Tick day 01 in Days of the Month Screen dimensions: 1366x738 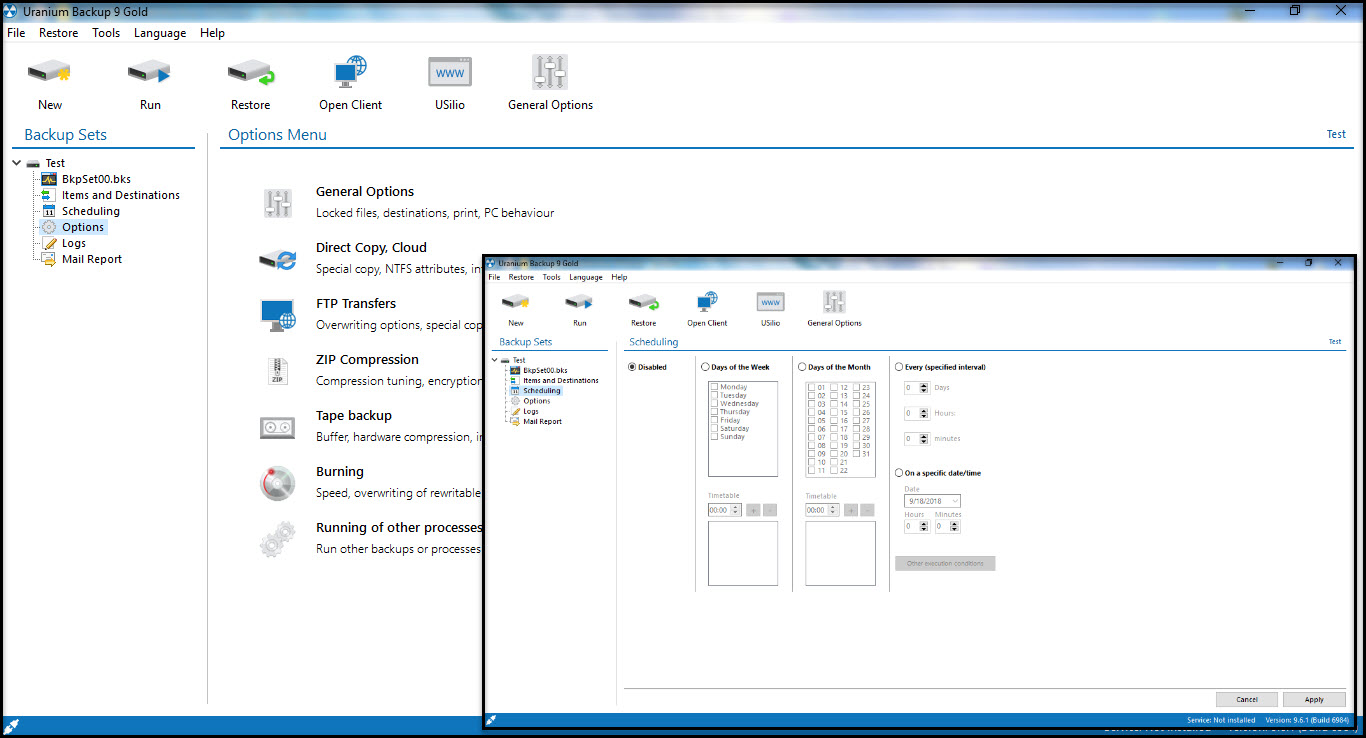811,387
